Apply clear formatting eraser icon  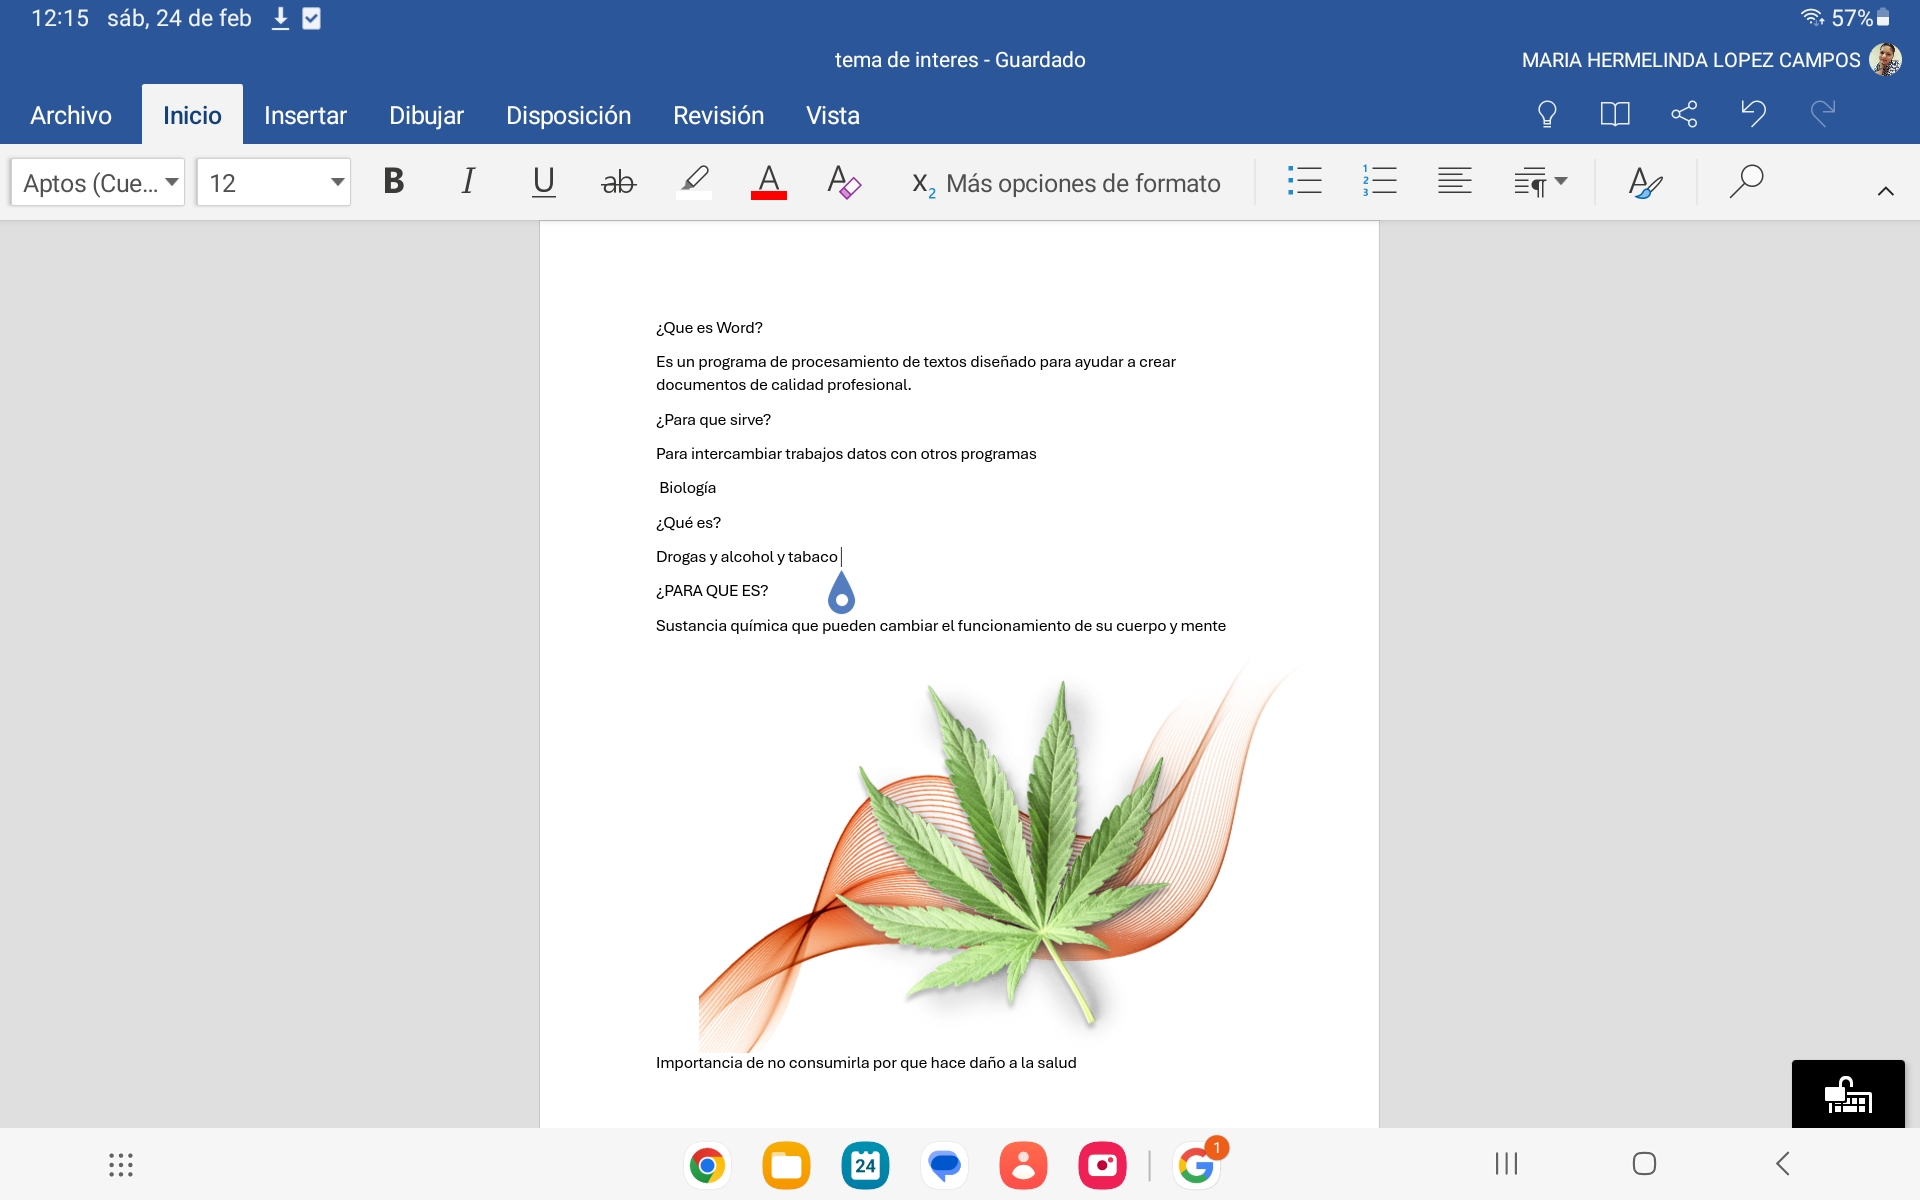click(x=843, y=182)
